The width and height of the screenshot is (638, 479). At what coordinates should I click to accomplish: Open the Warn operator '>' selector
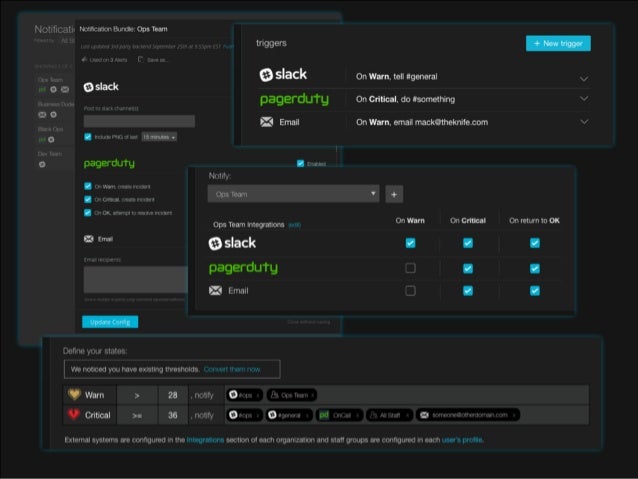pyautogui.click(x=137, y=395)
